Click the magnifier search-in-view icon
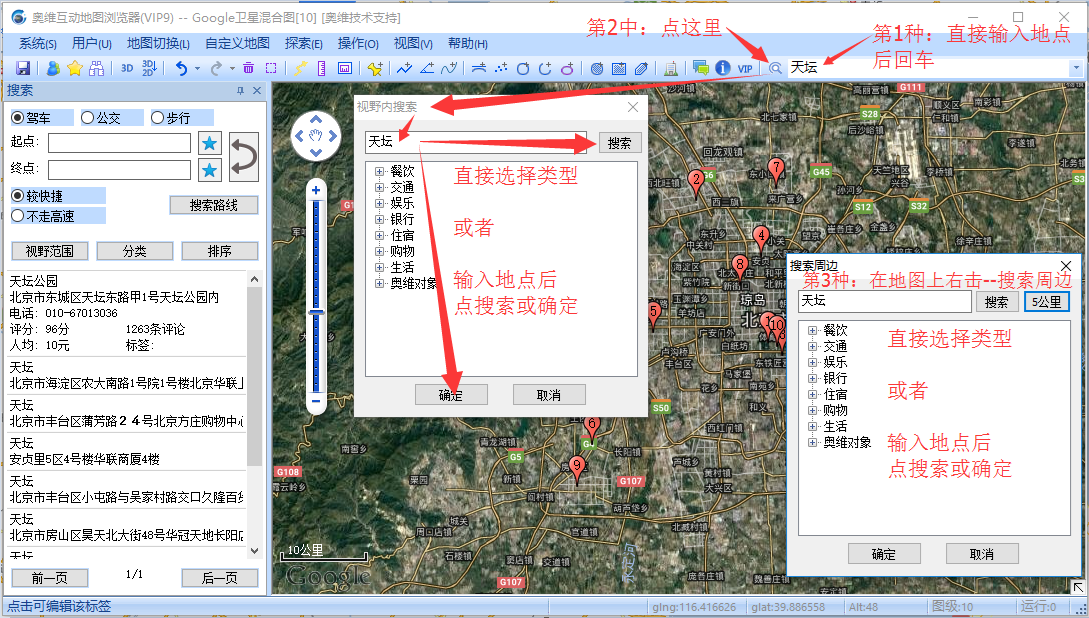Viewport: 1089px width, 618px height. click(775, 68)
